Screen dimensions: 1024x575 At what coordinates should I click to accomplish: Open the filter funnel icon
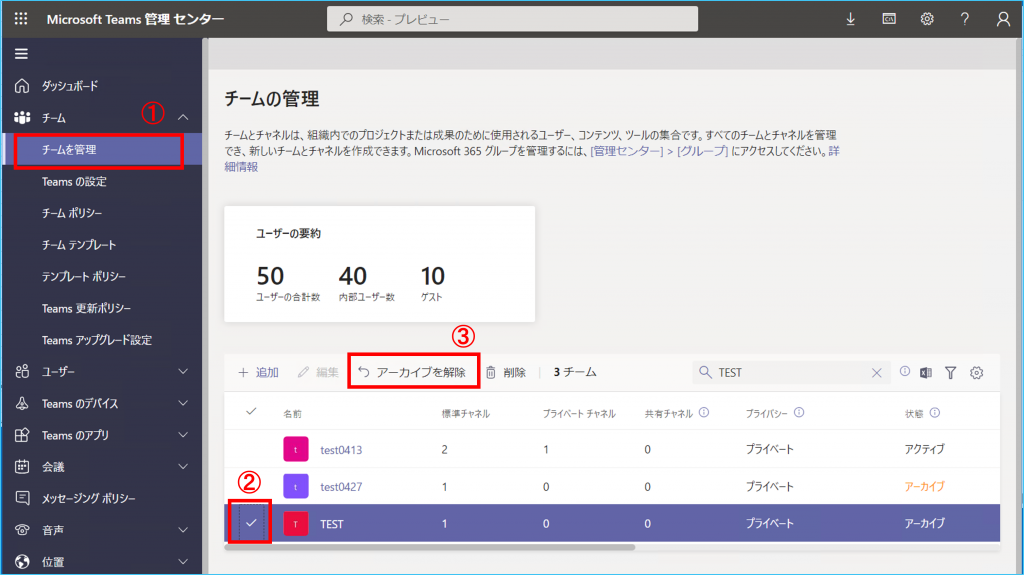(951, 372)
